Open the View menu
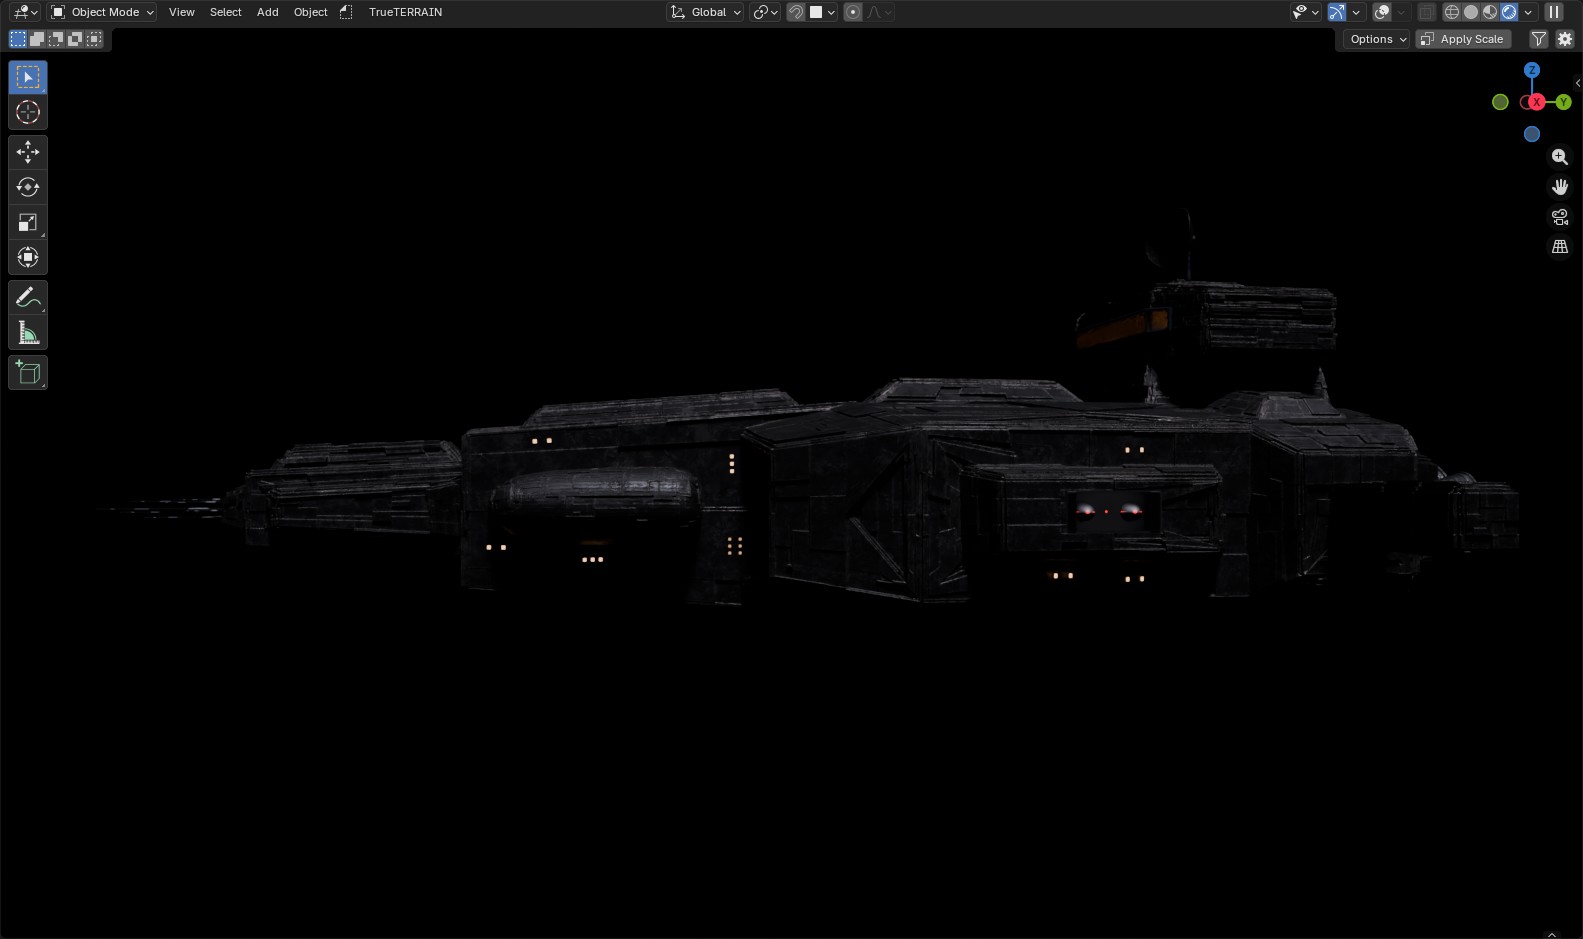1583x939 pixels. [182, 12]
